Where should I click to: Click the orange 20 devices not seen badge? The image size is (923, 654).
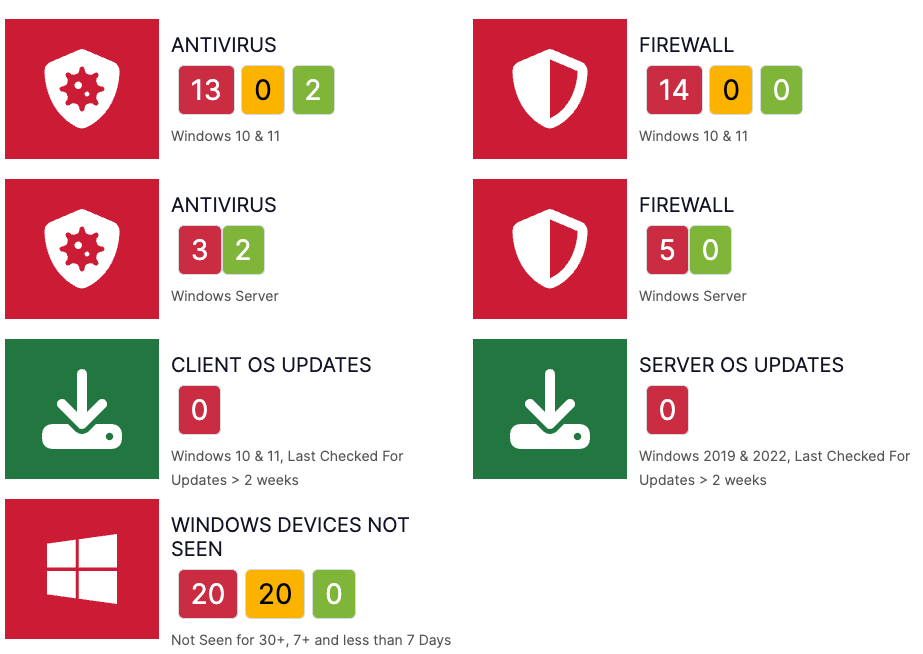click(x=275, y=594)
